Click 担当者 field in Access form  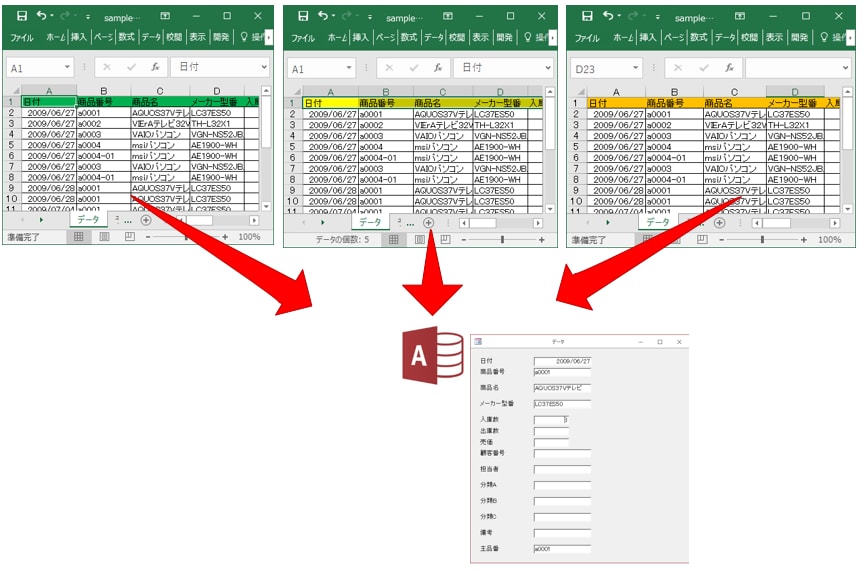tap(562, 469)
